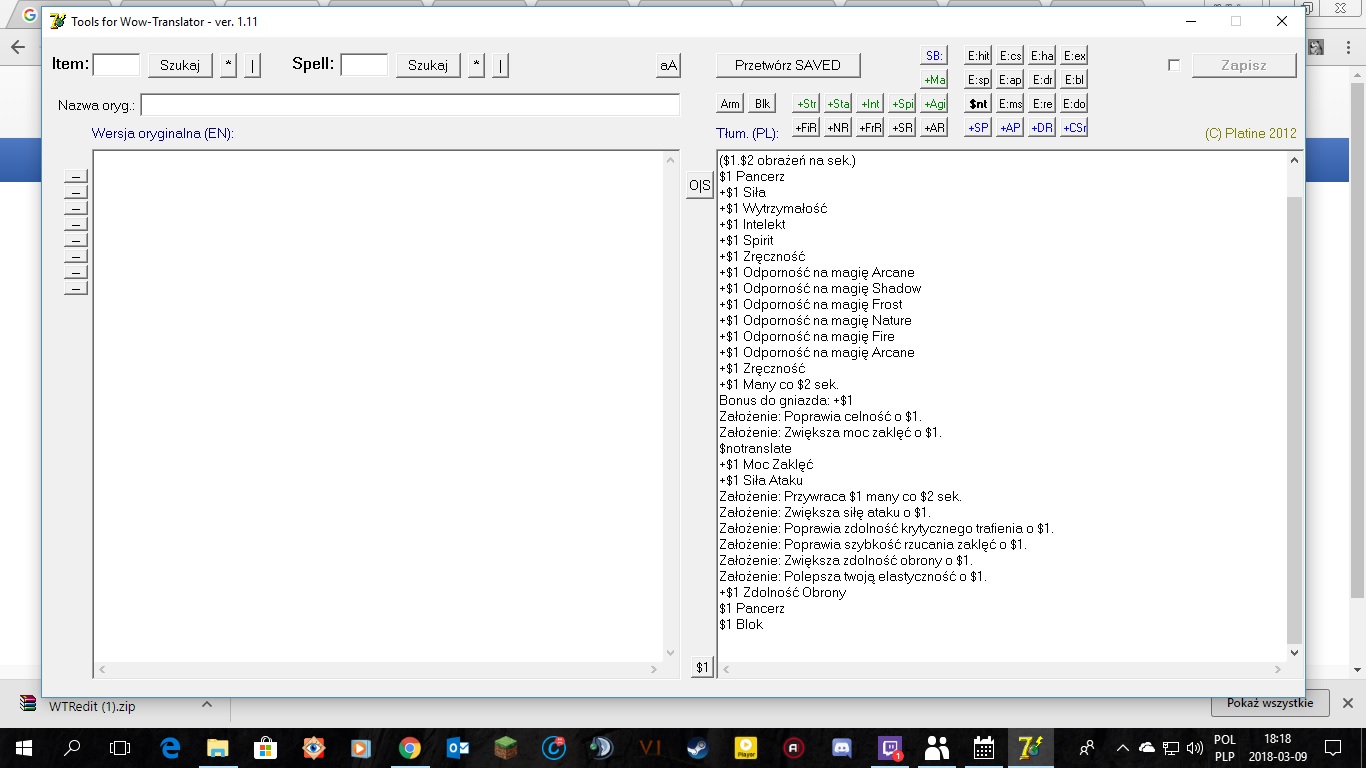Expand the WTRedit download options chevron
This screenshot has width=1366, height=768.
tap(207, 705)
